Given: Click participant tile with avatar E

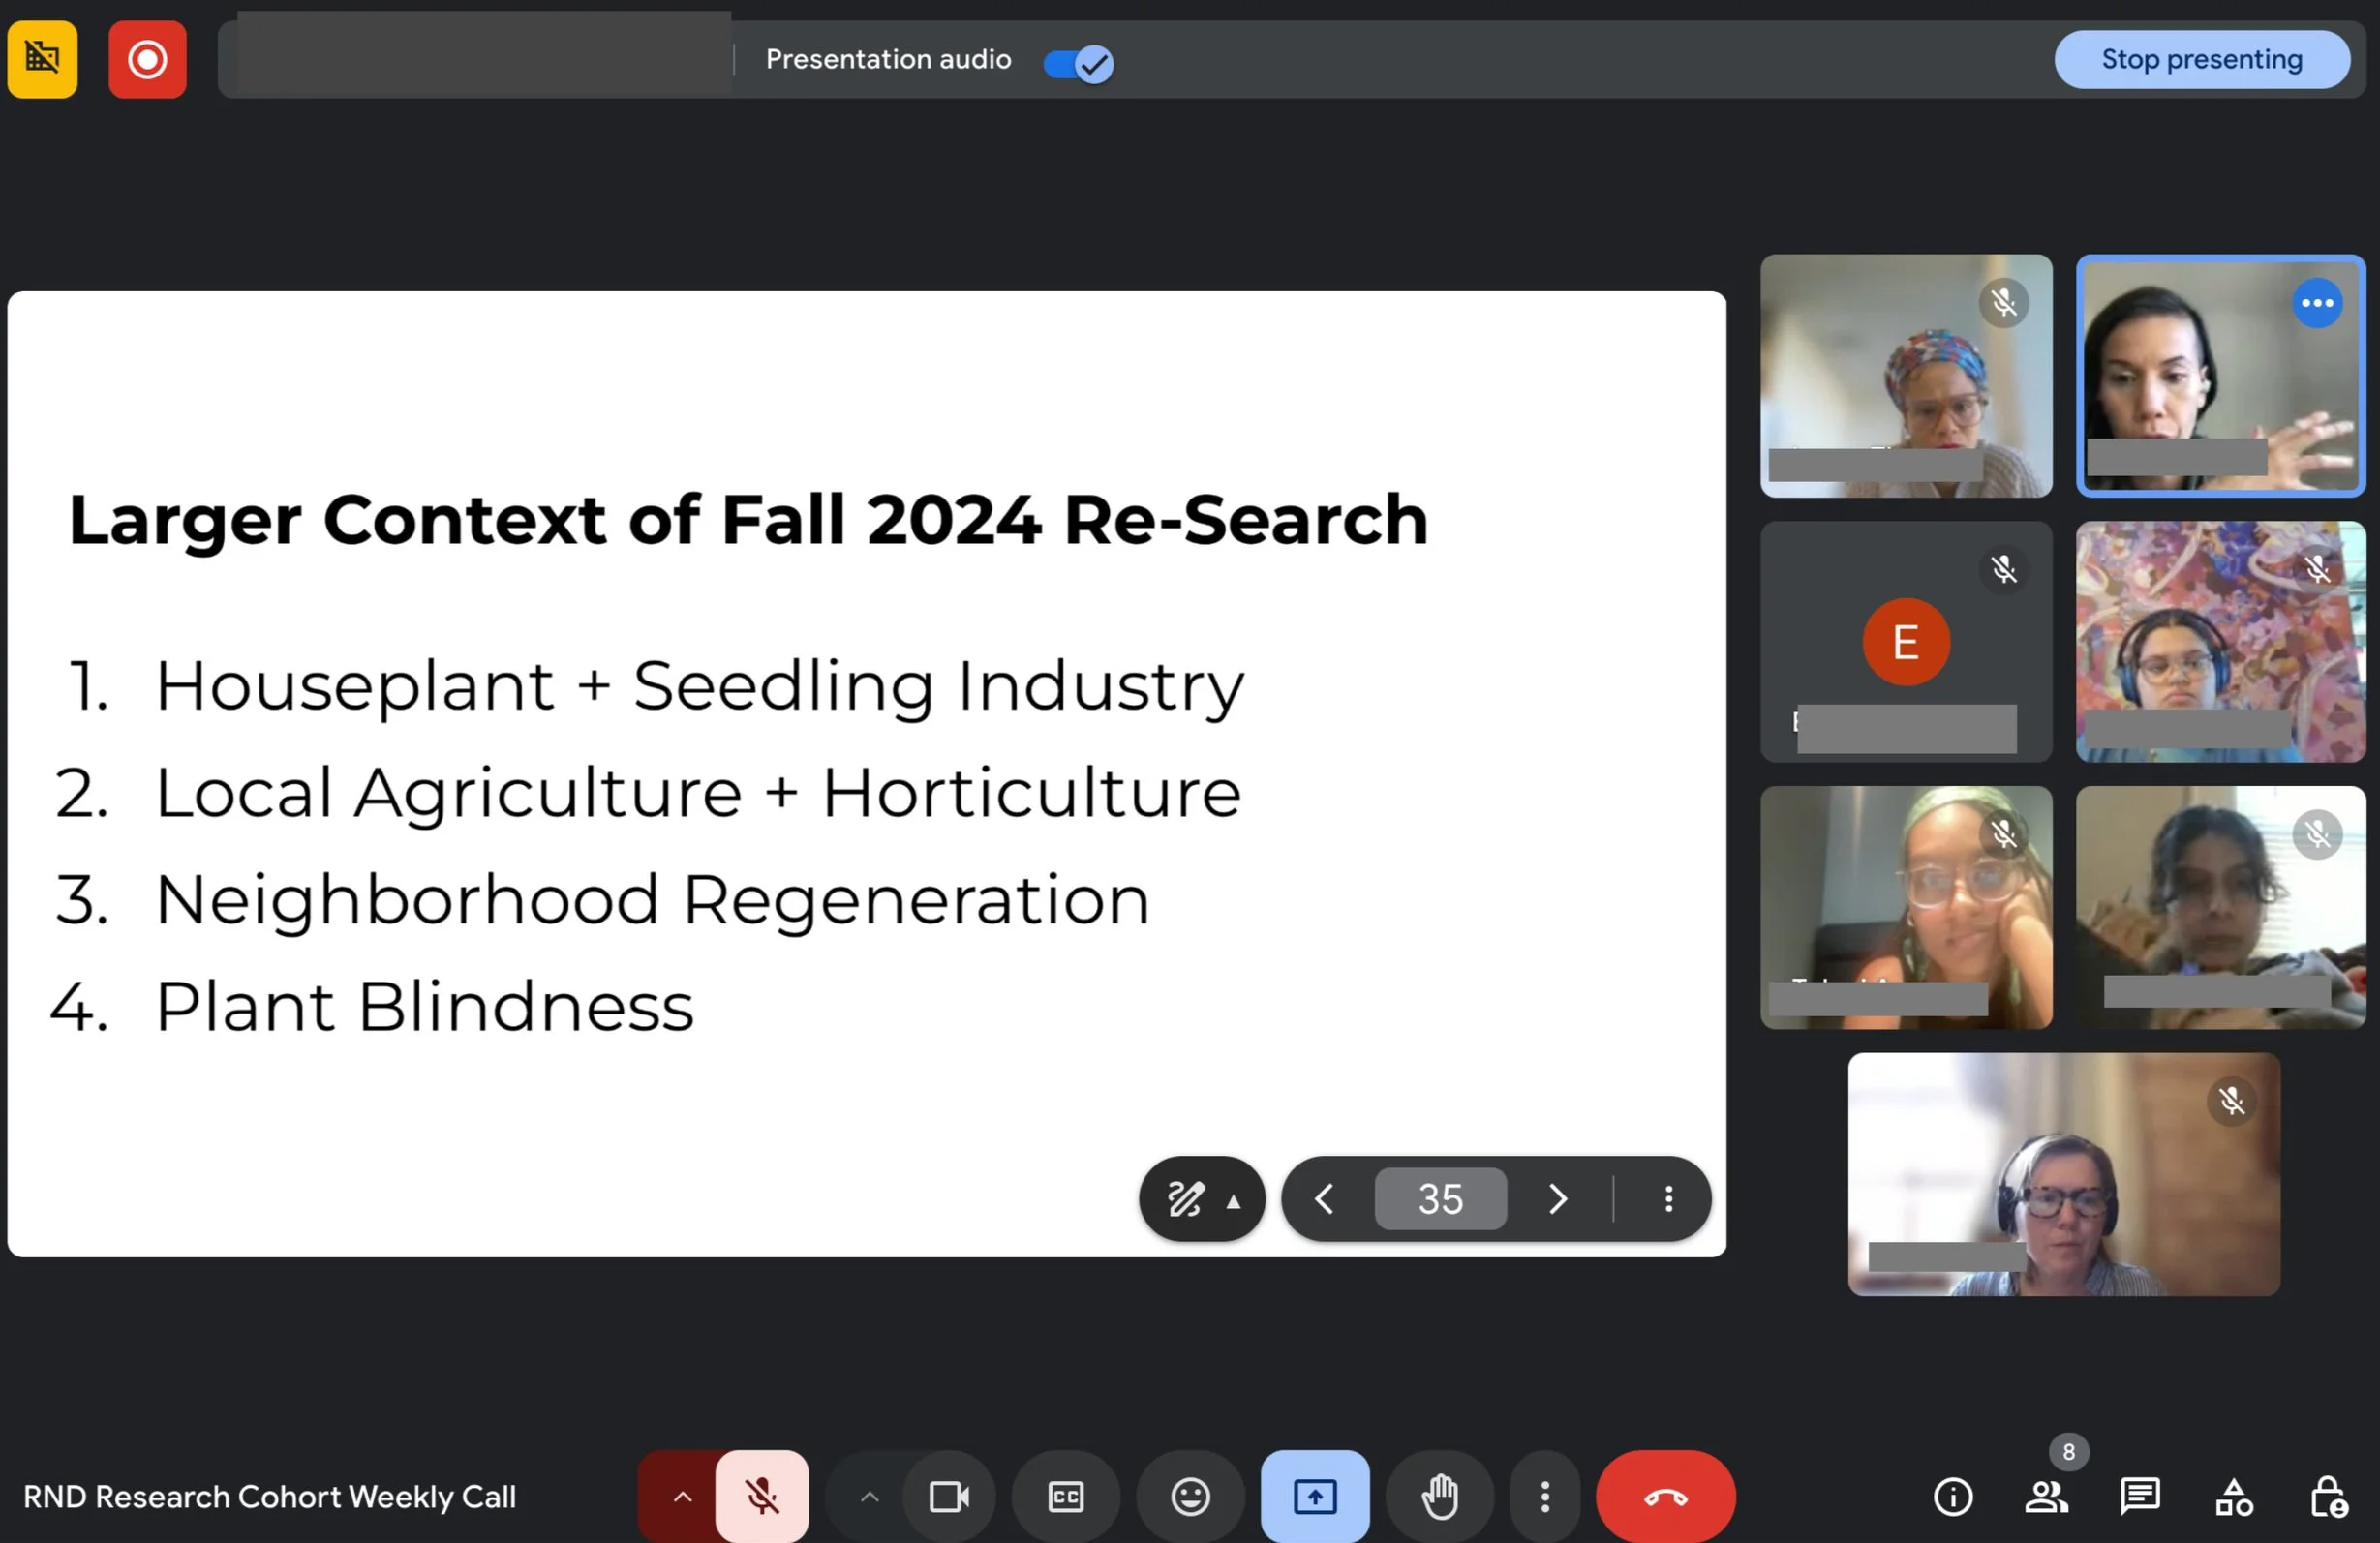Looking at the screenshot, I should click(1906, 641).
